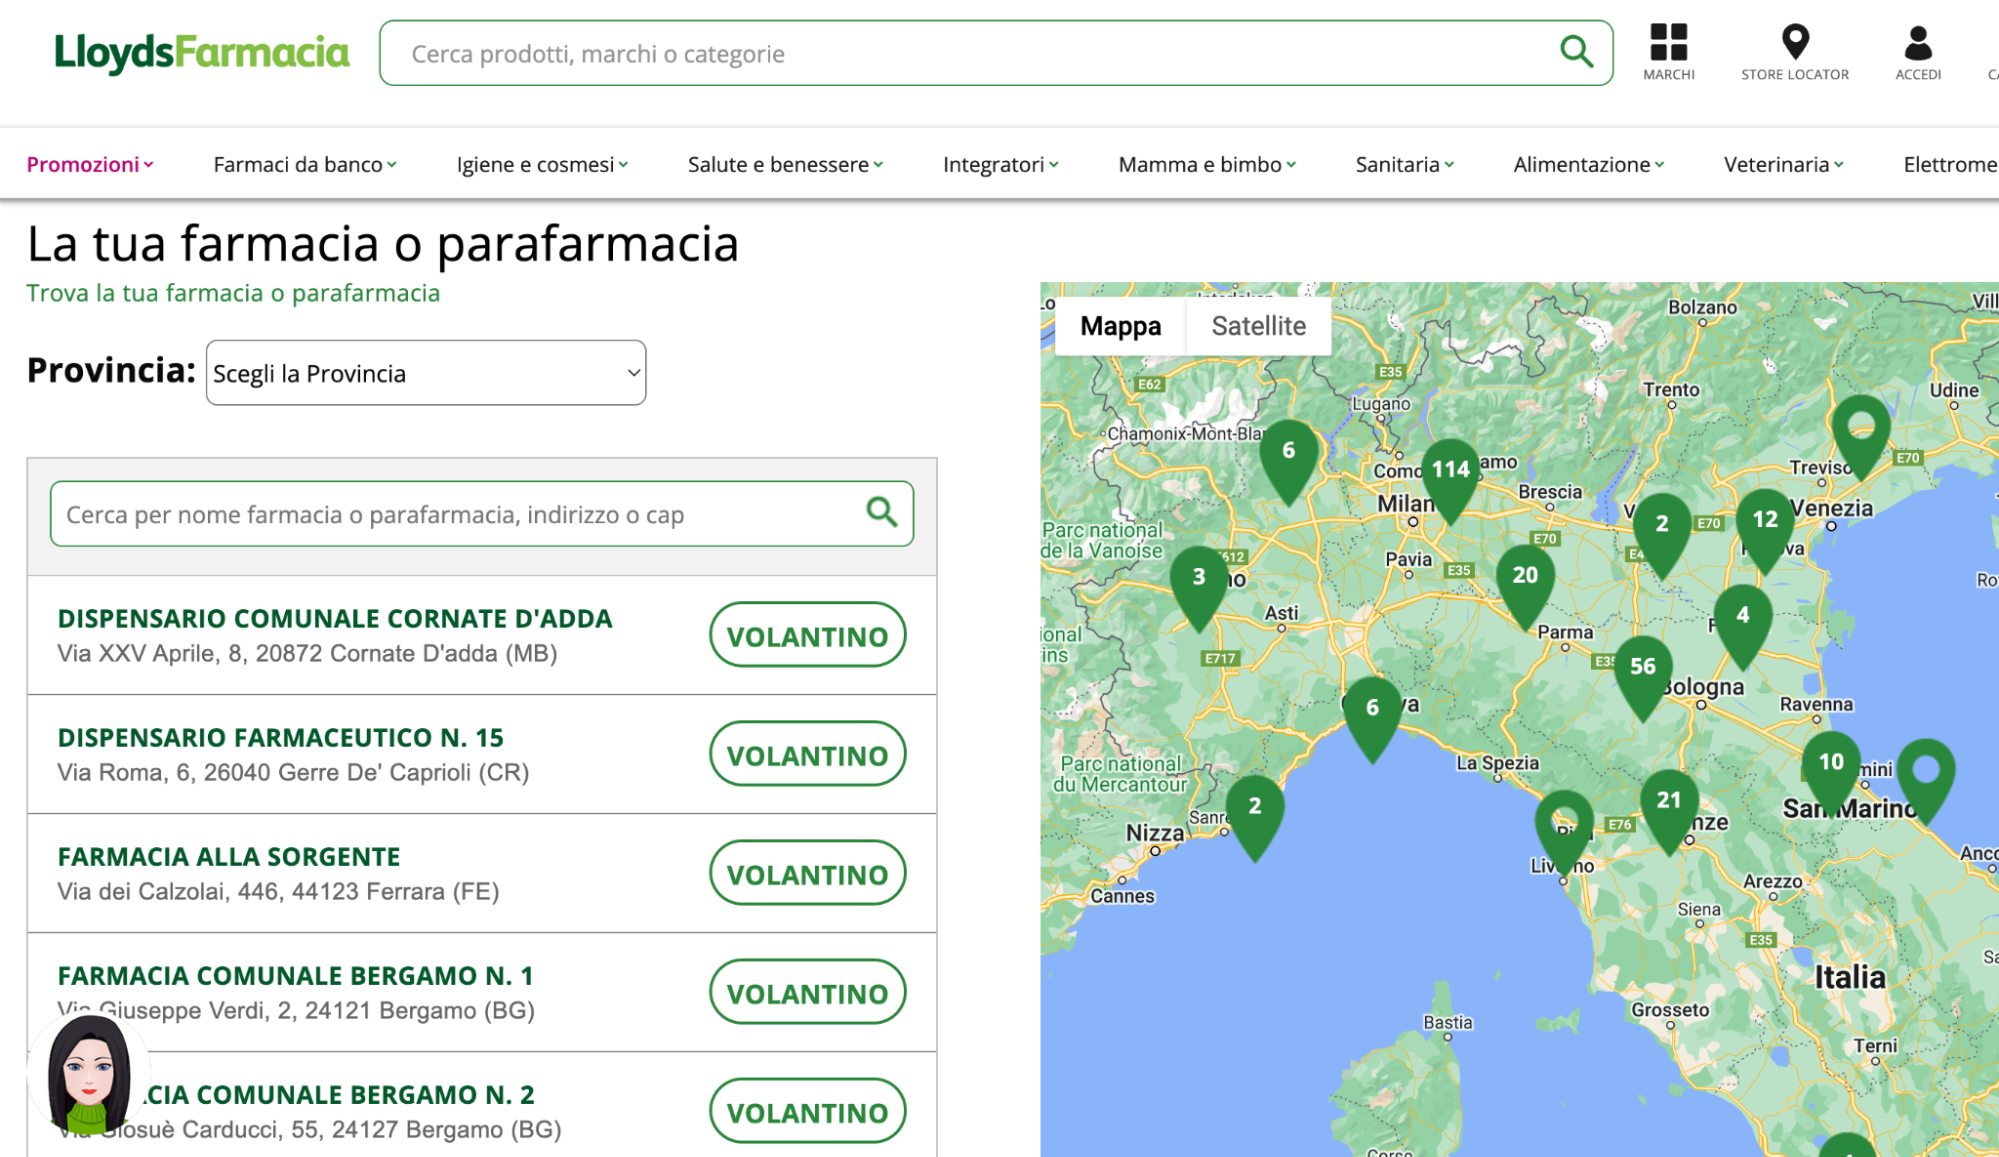1999x1157 pixels.
Task: Expand the Integratori menu
Action: click(x=1000, y=164)
